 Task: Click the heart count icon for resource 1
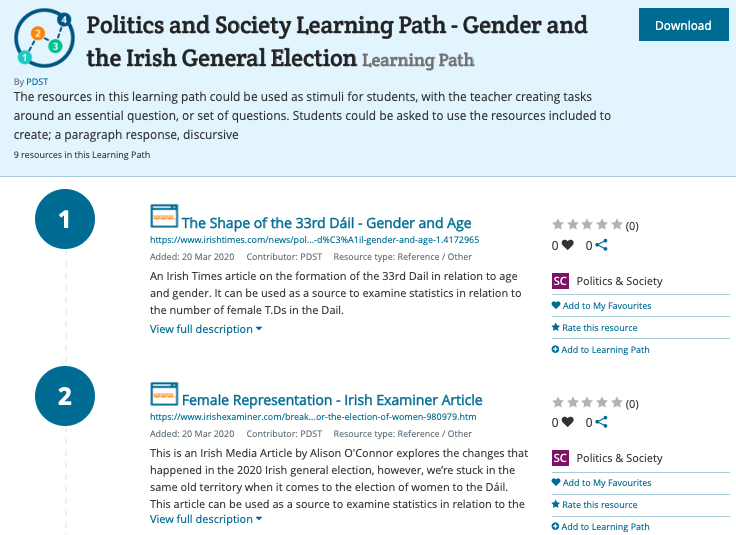567,245
